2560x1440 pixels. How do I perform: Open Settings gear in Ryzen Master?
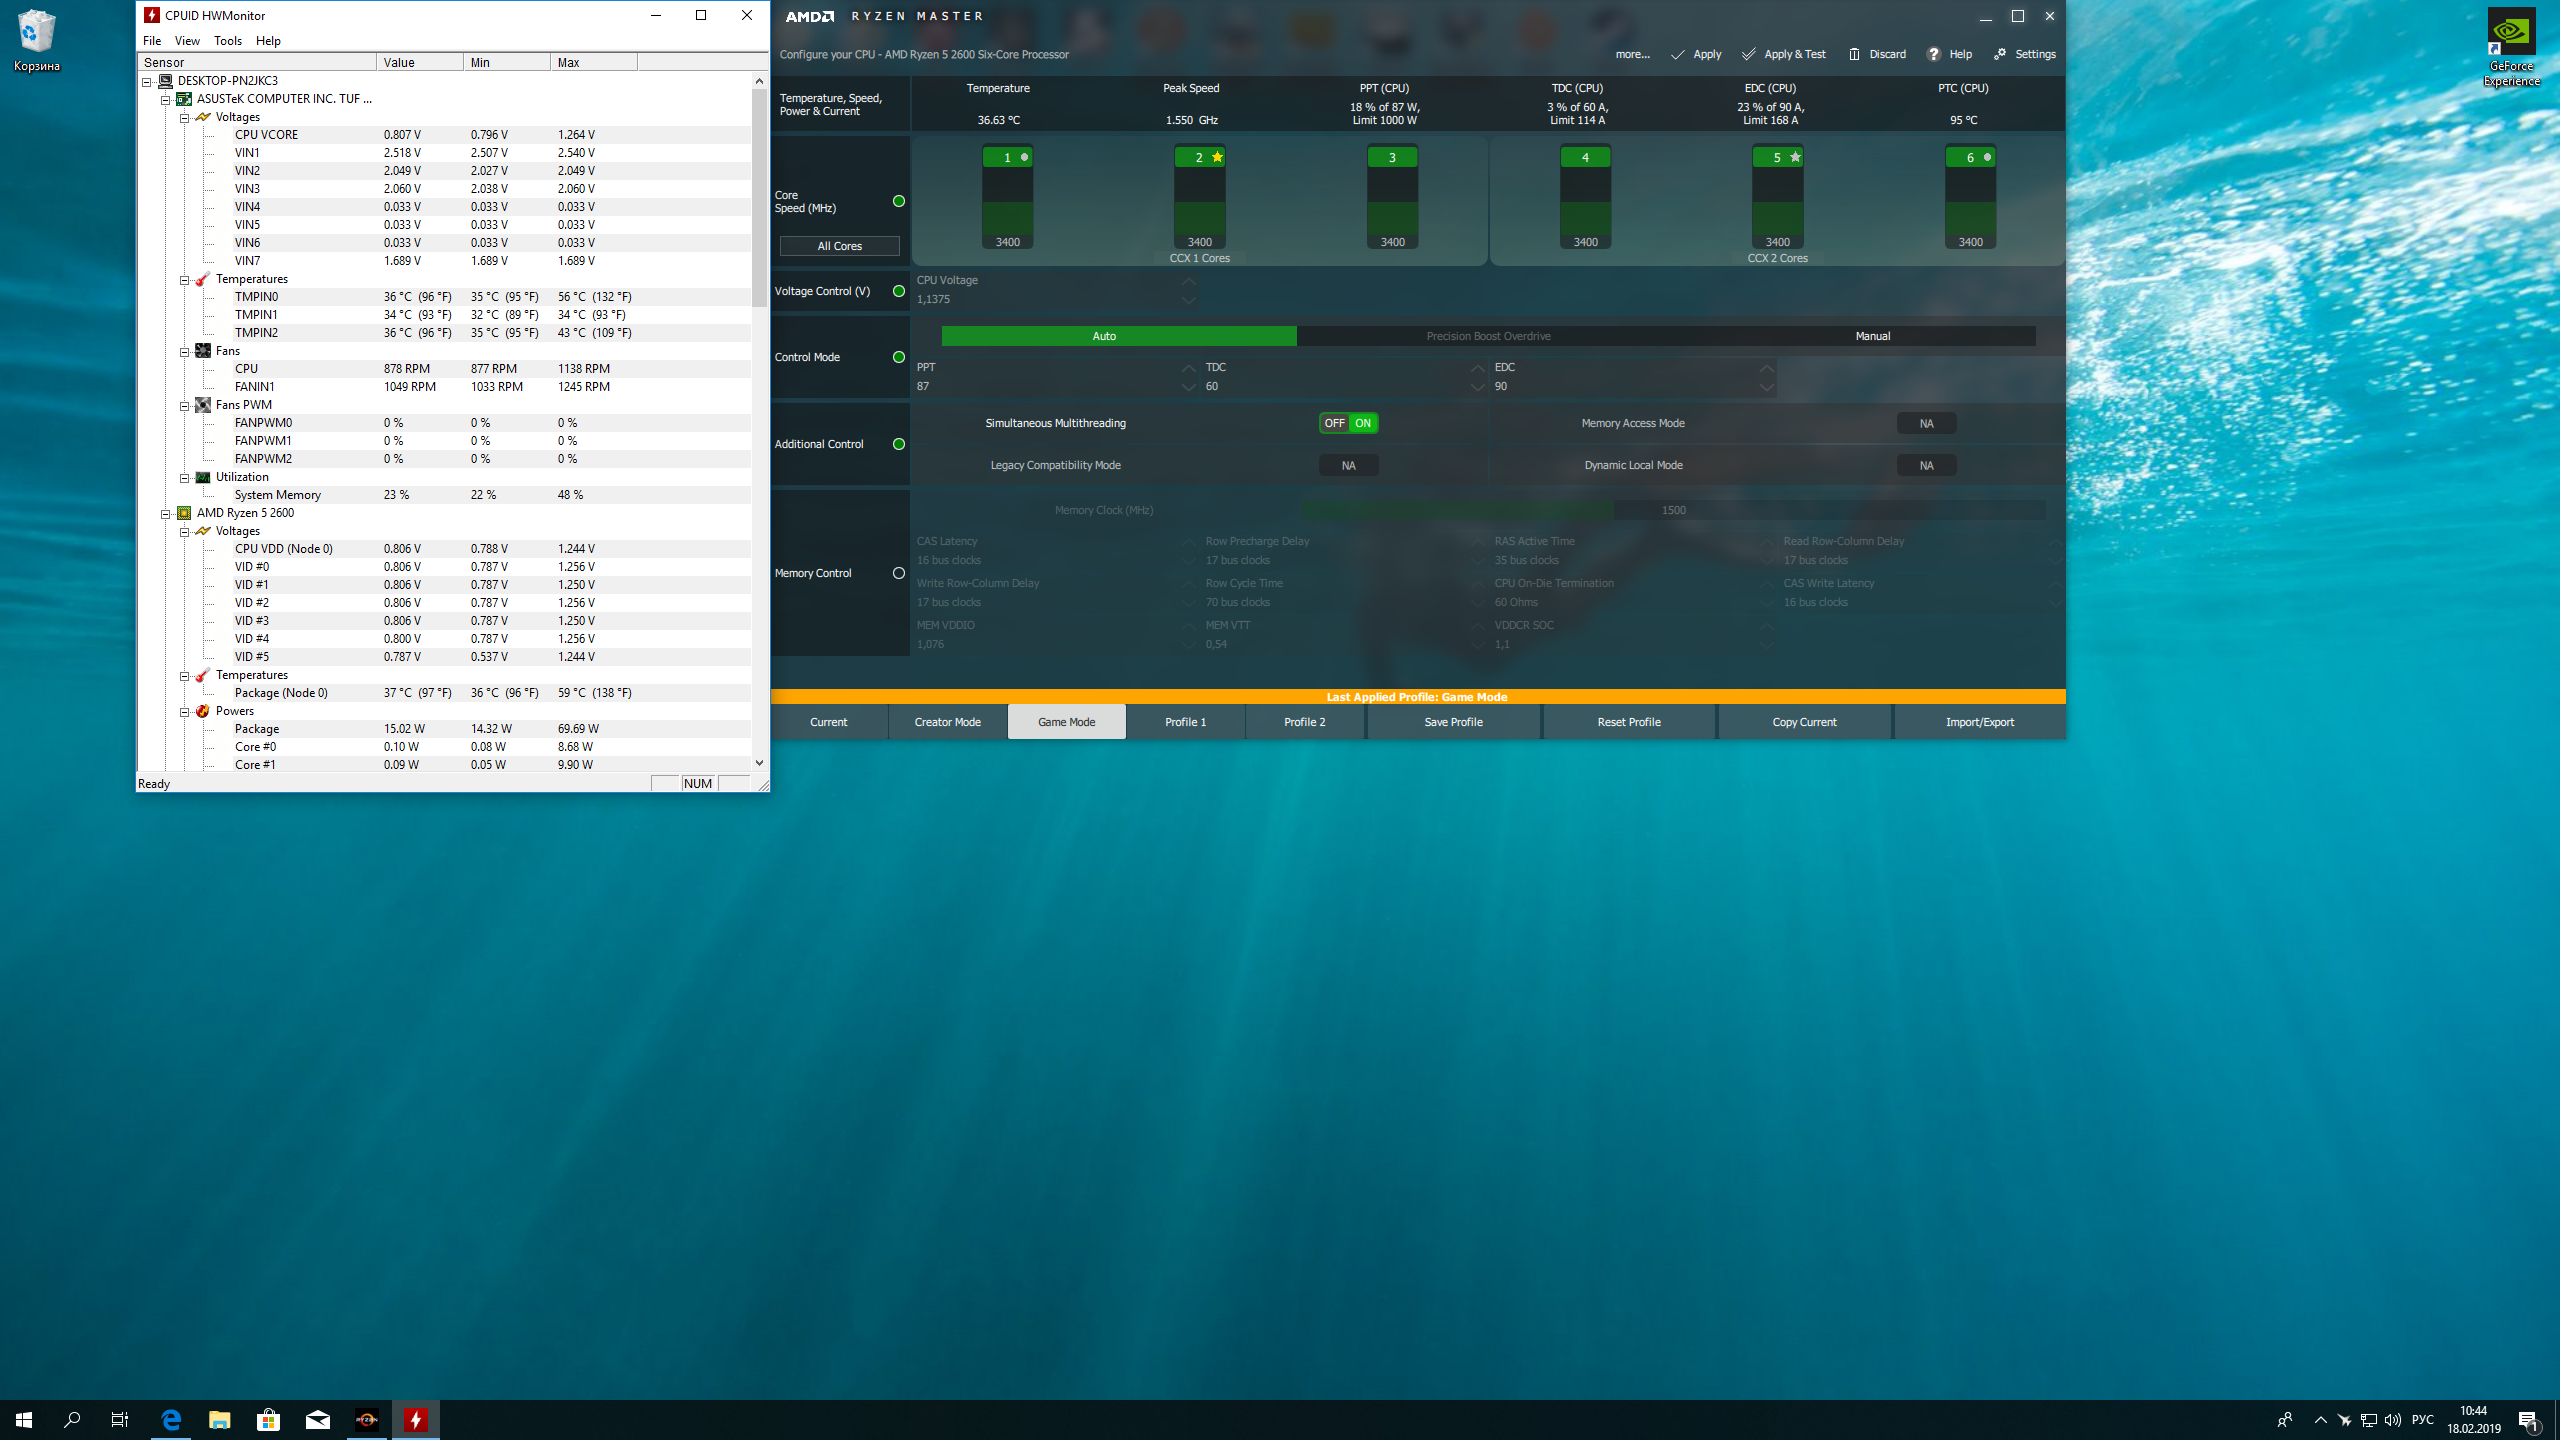(2000, 54)
